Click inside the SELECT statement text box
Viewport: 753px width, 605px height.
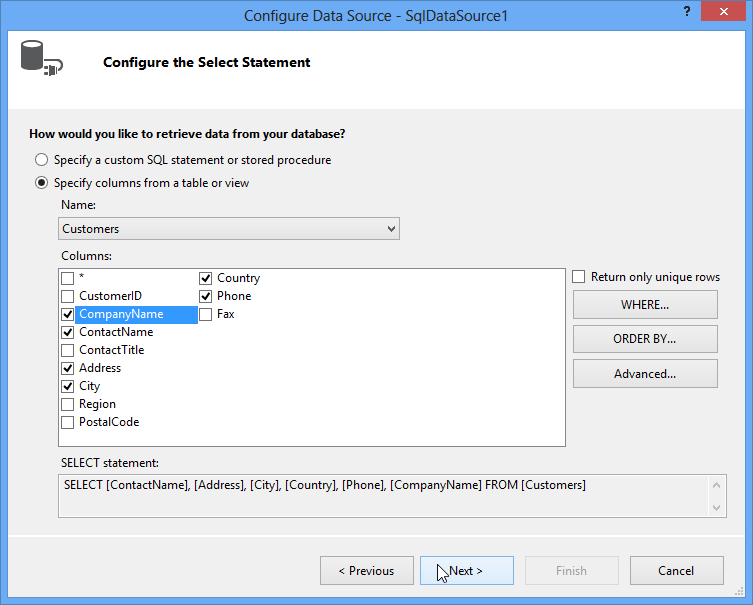pyautogui.click(x=383, y=496)
